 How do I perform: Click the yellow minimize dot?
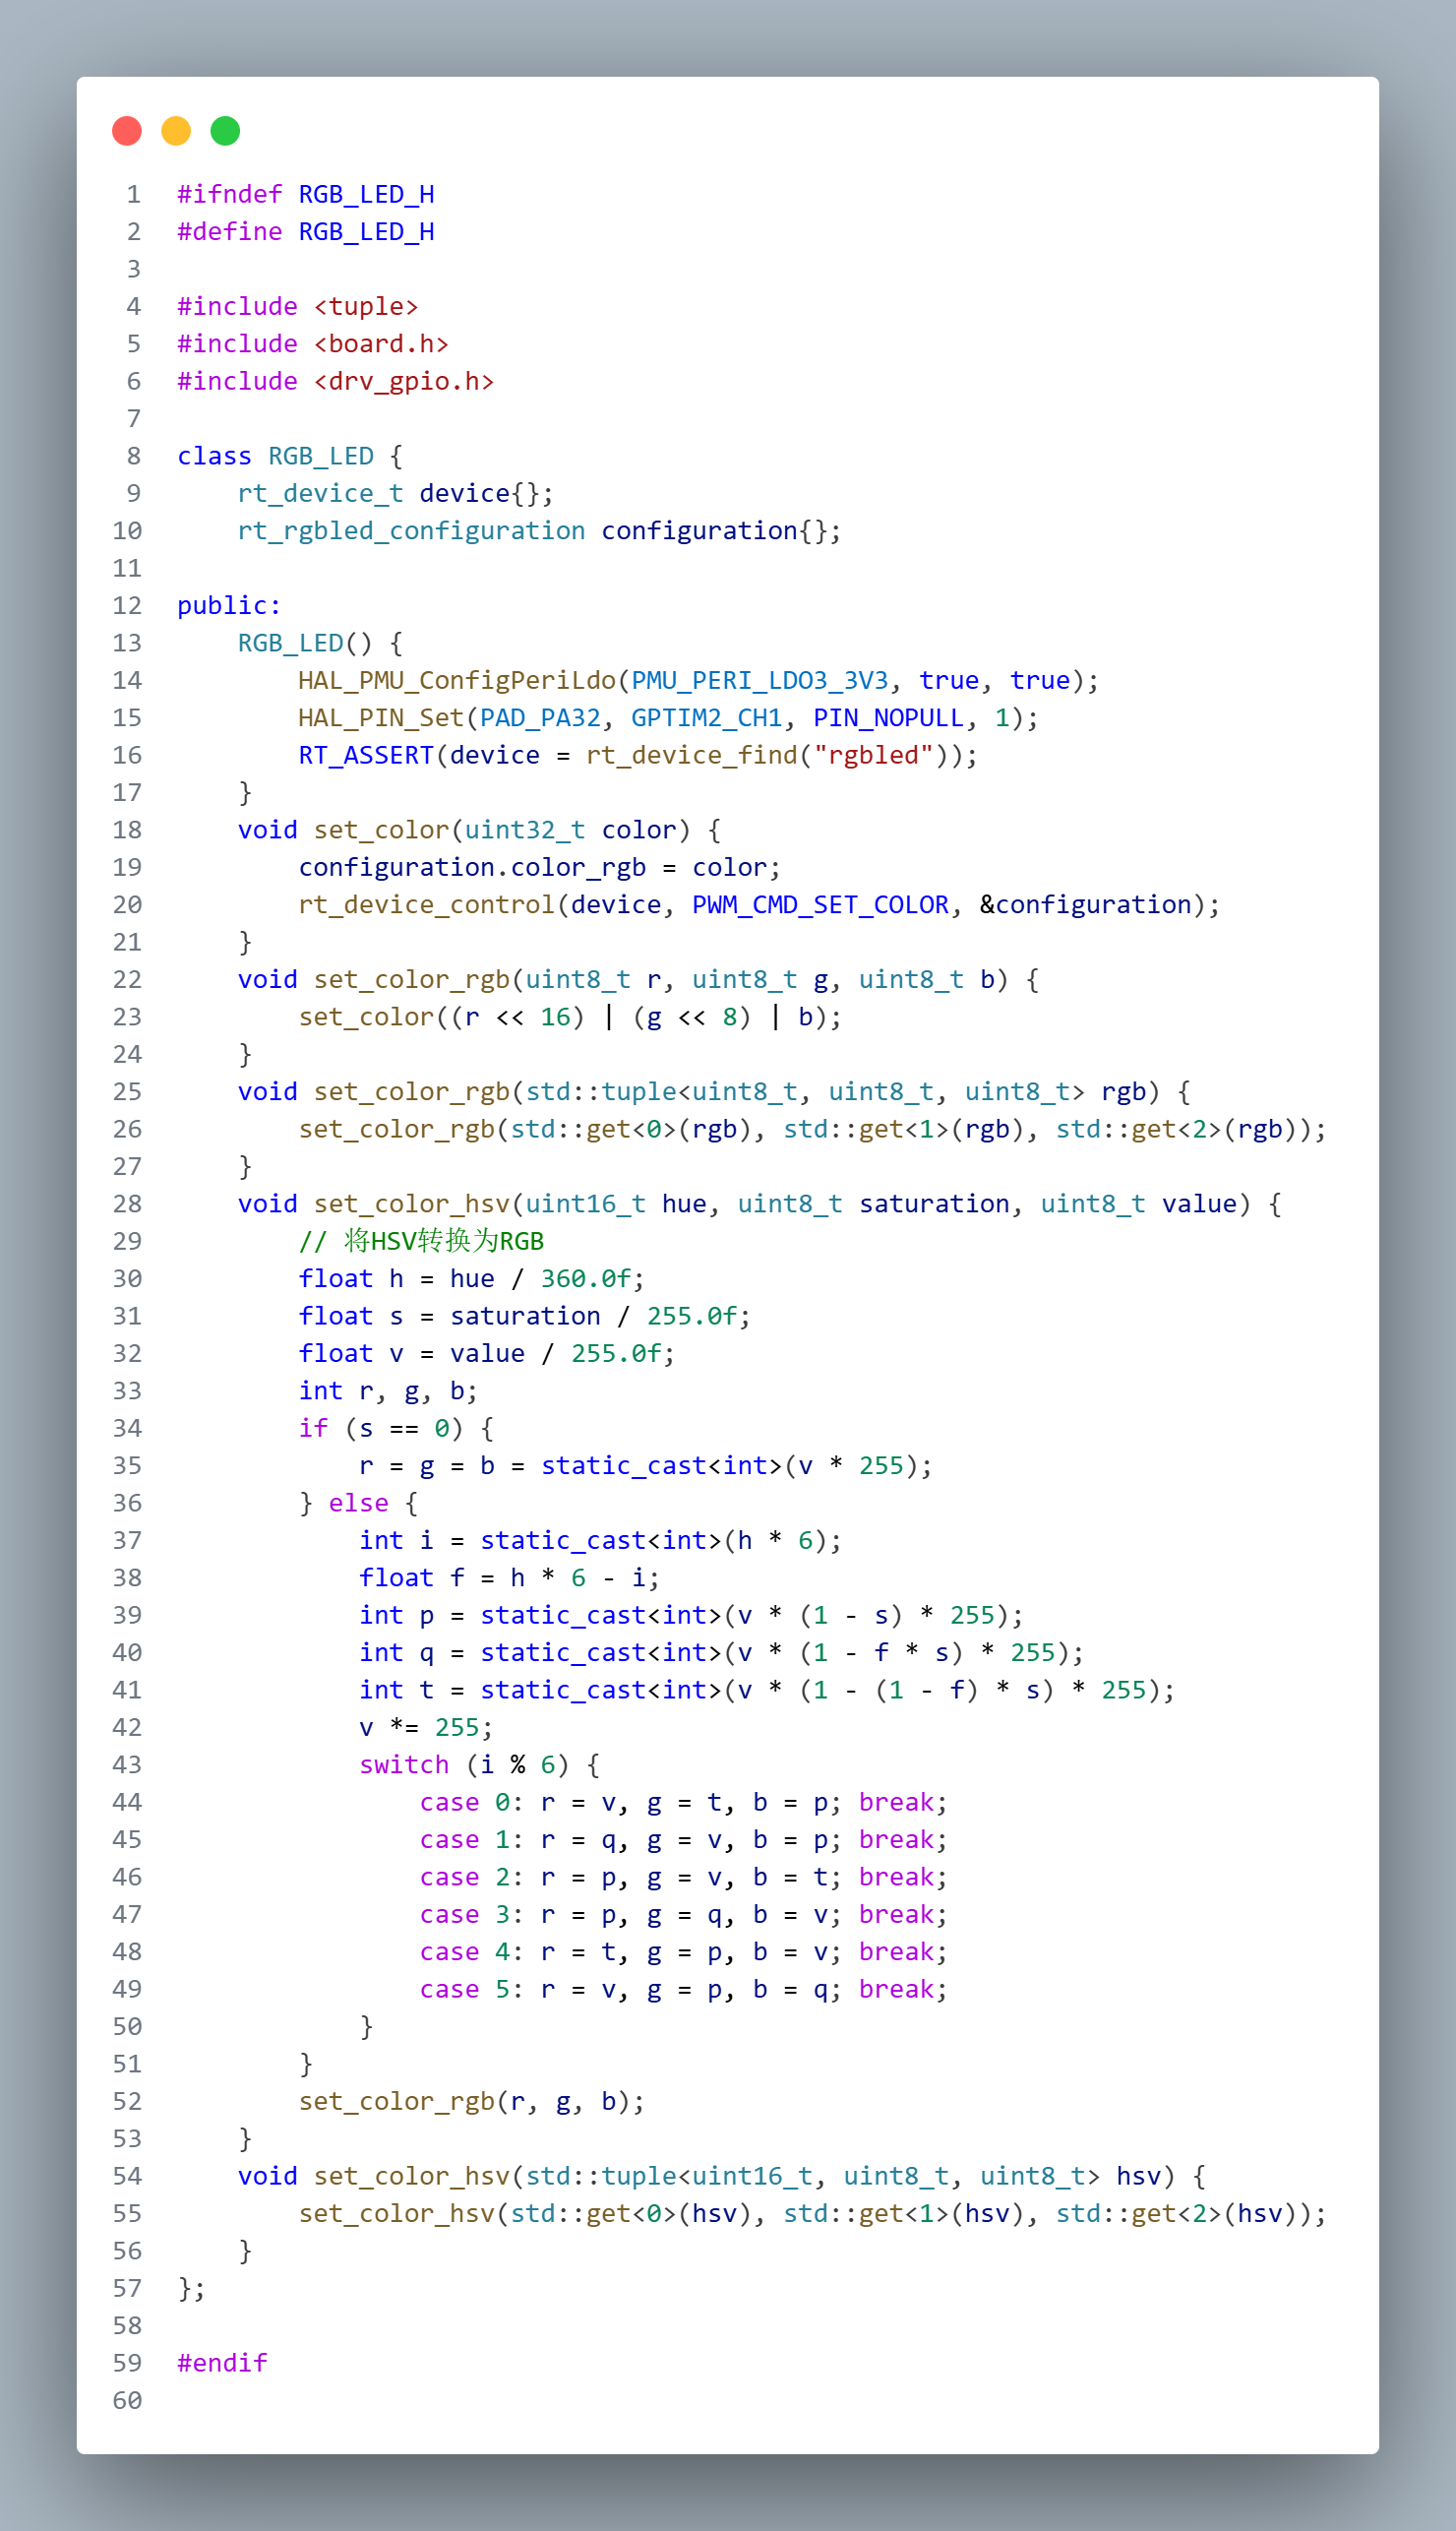176,131
